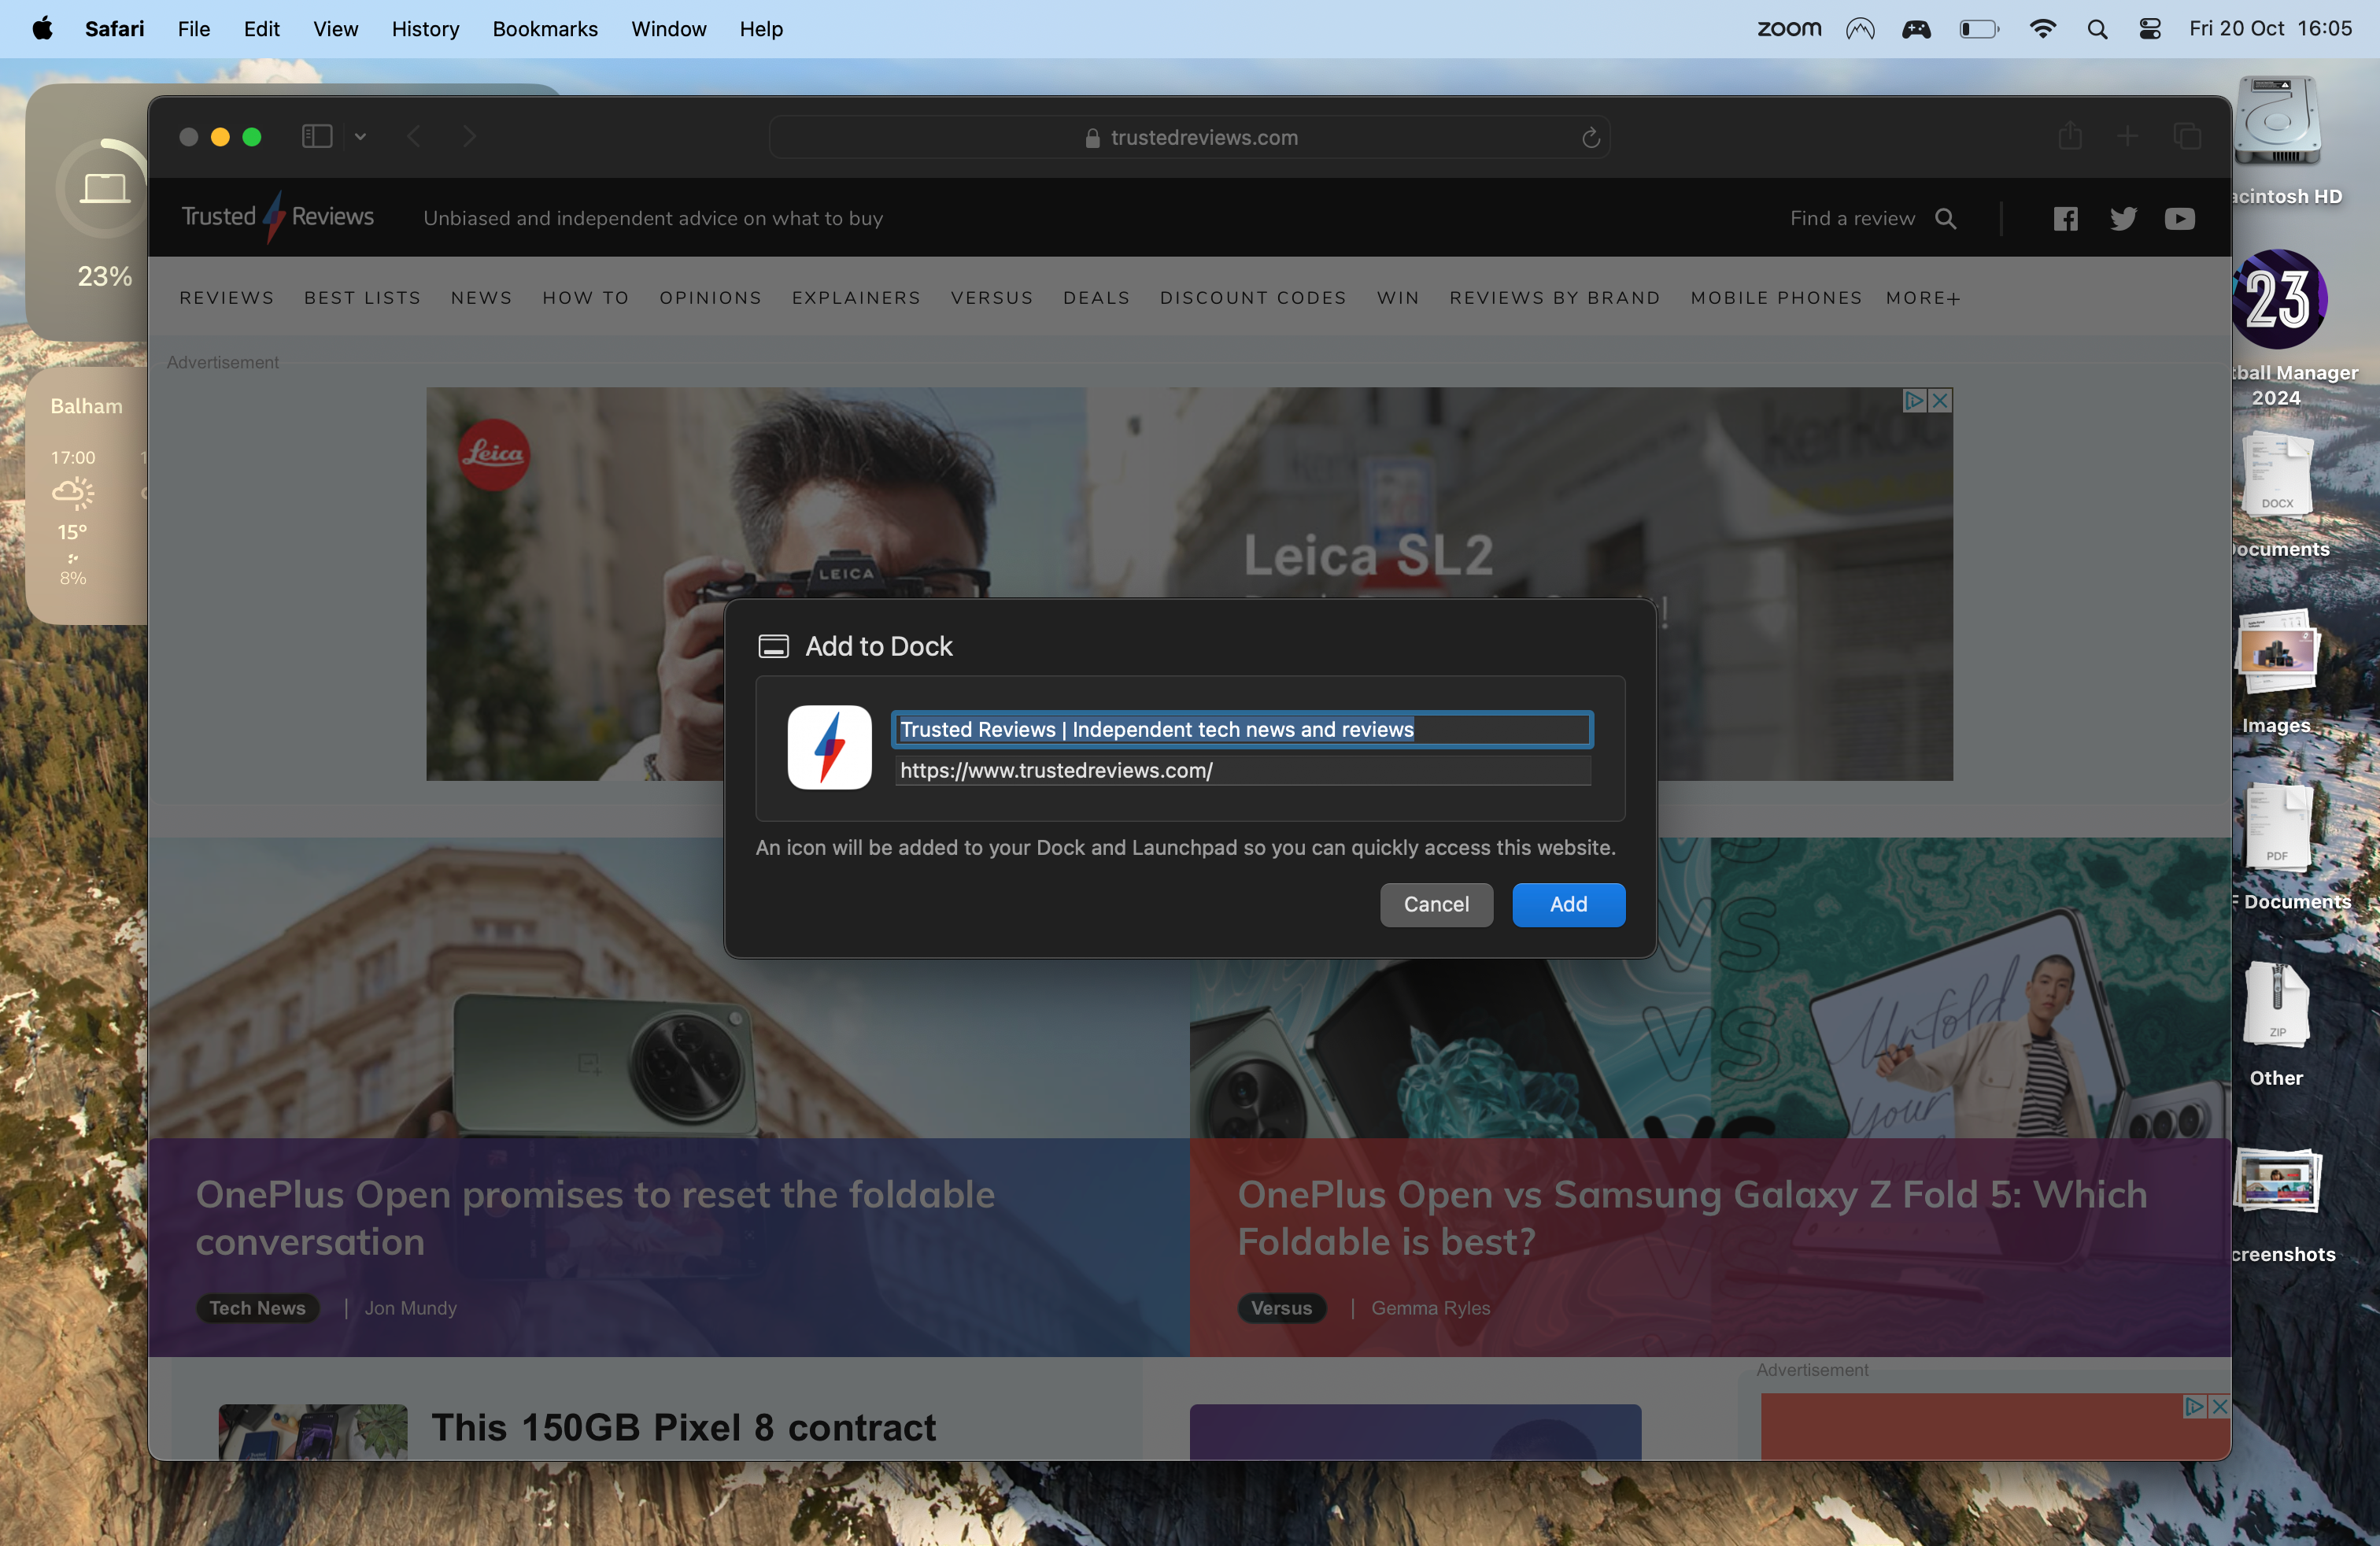Click the AdChoices icon on Leica ad
The height and width of the screenshot is (1546, 2380).
tap(1914, 400)
